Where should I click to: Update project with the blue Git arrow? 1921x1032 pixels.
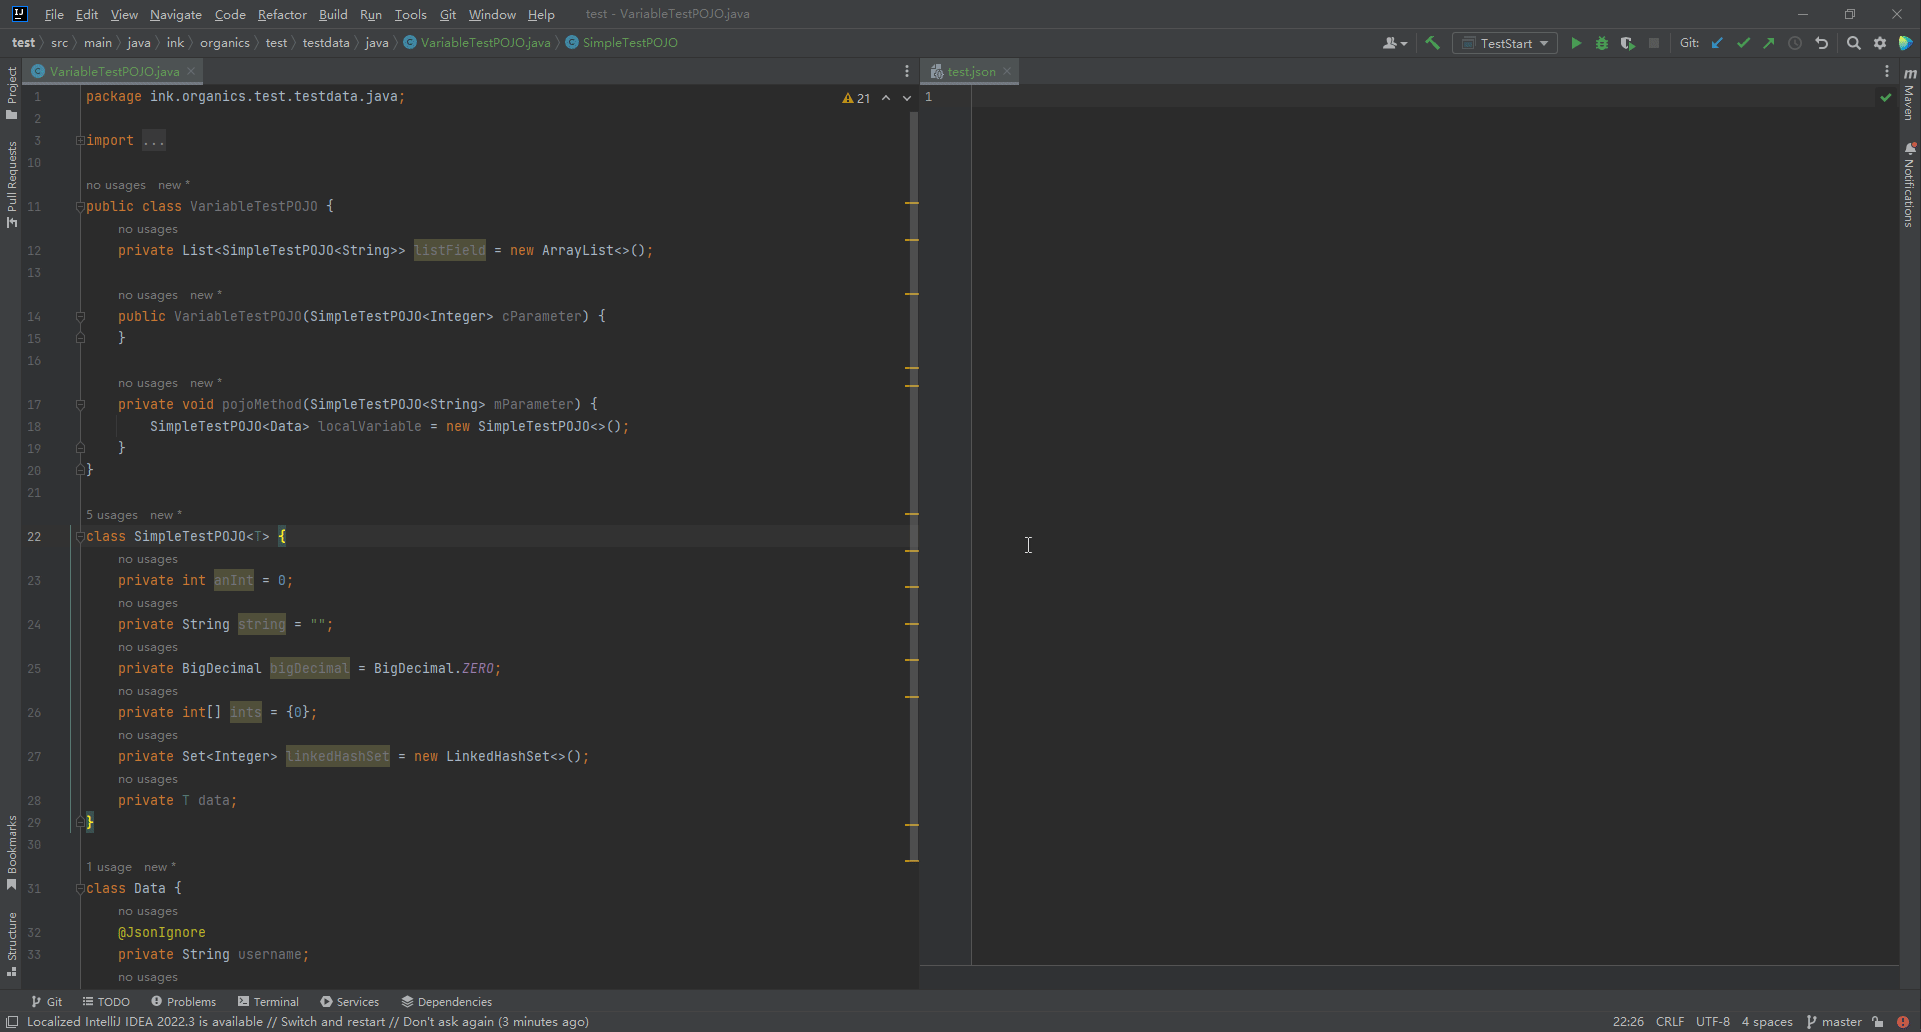coord(1717,43)
